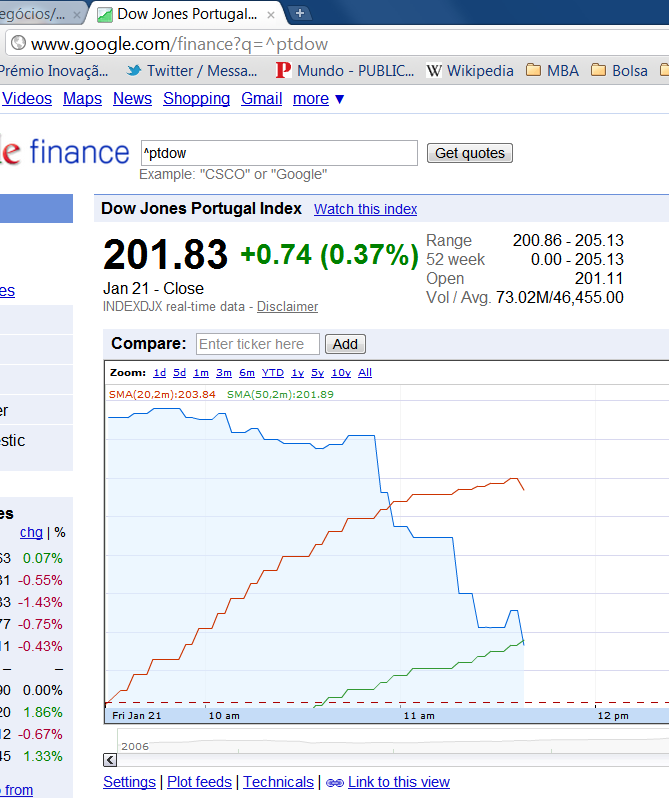This screenshot has width=669, height=798.
Task: Set chart zoom to YTD
Action: pyautogui.click(x=273, y=373)
